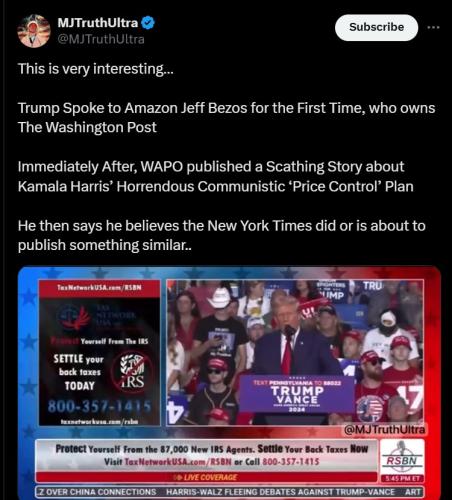This screenshot has height=500, width=452.
Task: Click the @MJTruthUltra handle under the name
Action: 101,39
